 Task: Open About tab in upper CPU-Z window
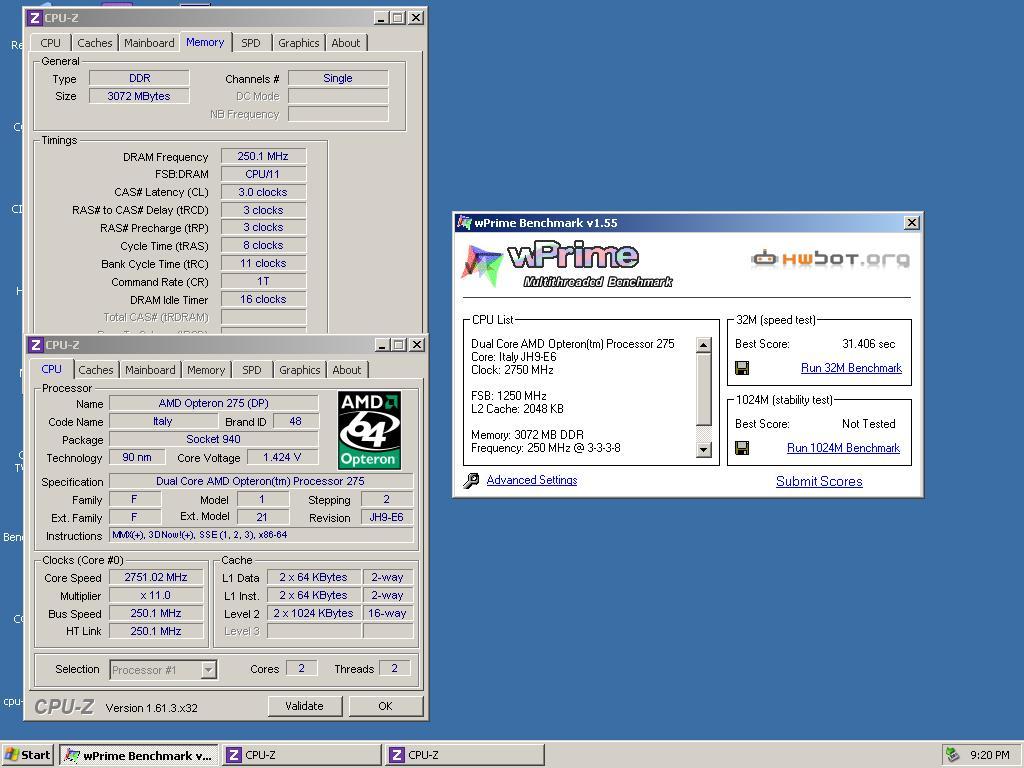[345, 43]
